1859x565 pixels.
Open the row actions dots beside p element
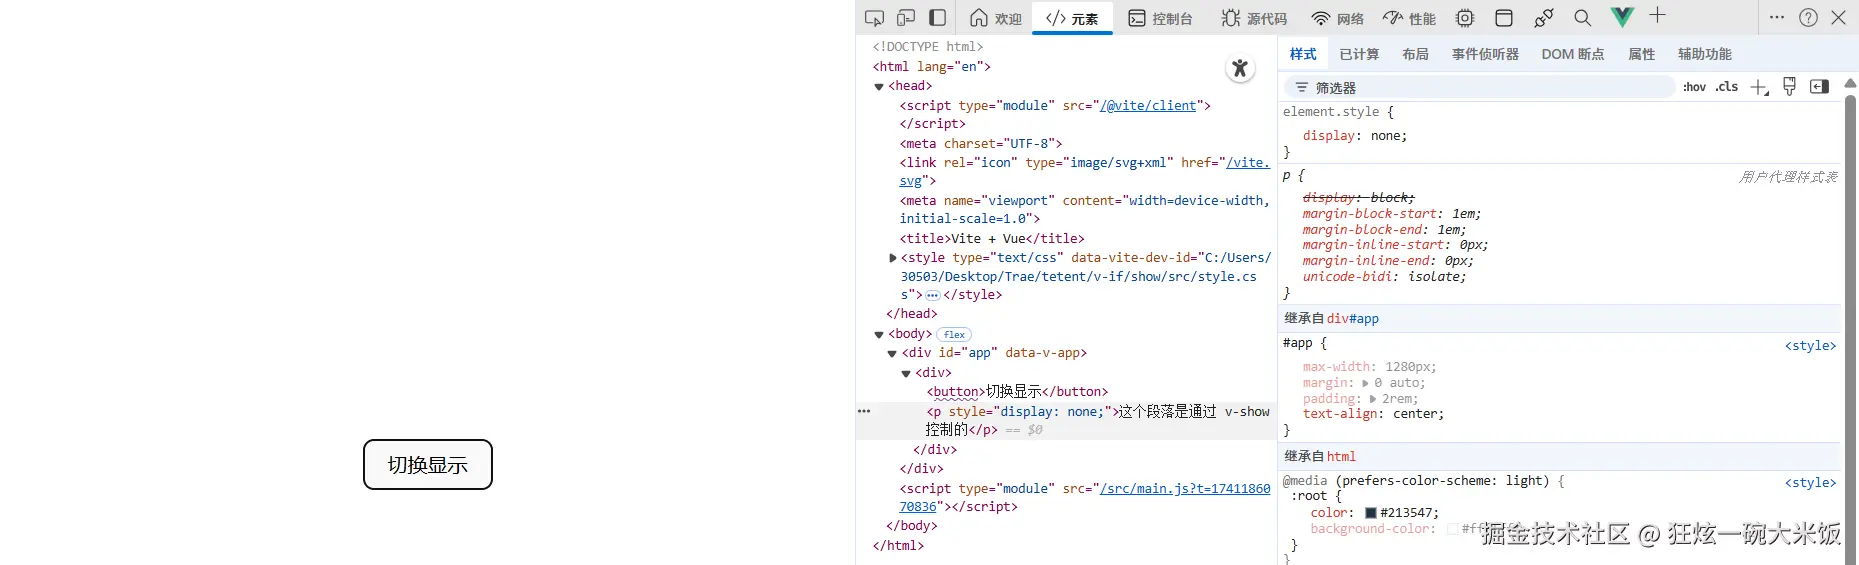tap(864, 411)
